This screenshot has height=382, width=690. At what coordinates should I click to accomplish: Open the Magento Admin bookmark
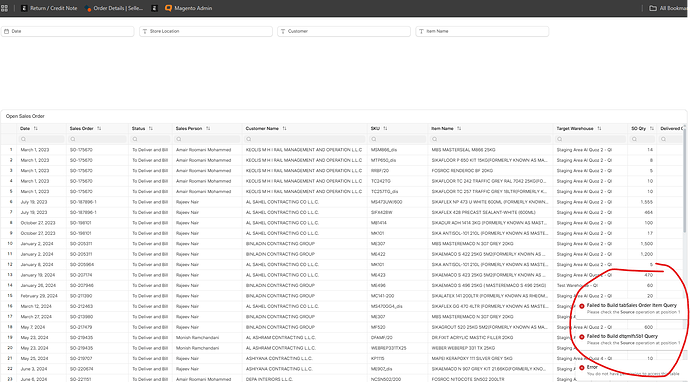click(188, 8)
